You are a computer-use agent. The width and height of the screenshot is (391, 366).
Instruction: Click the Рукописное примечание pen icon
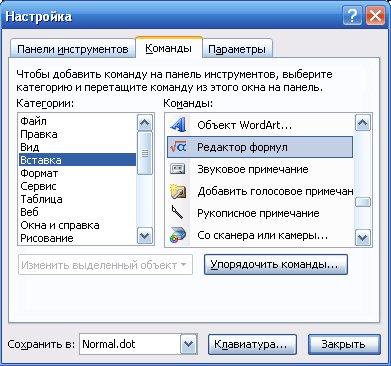(x=178, y=213)
